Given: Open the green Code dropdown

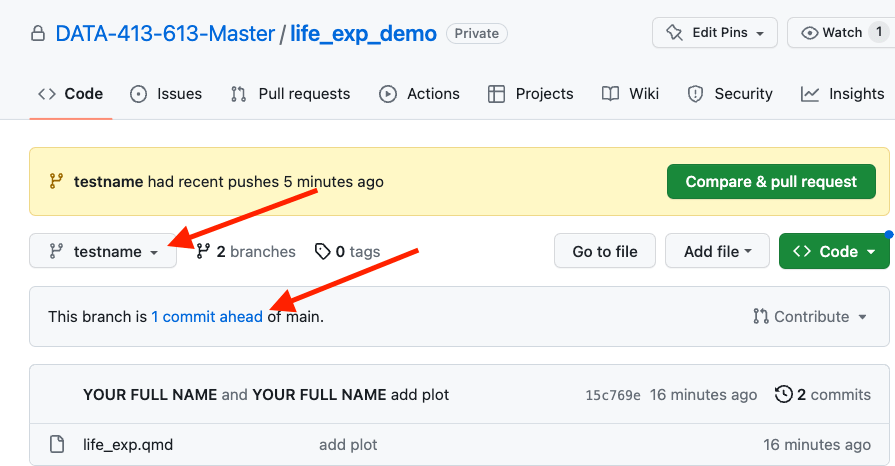Looking at the screenshot, I should [833, 251].
